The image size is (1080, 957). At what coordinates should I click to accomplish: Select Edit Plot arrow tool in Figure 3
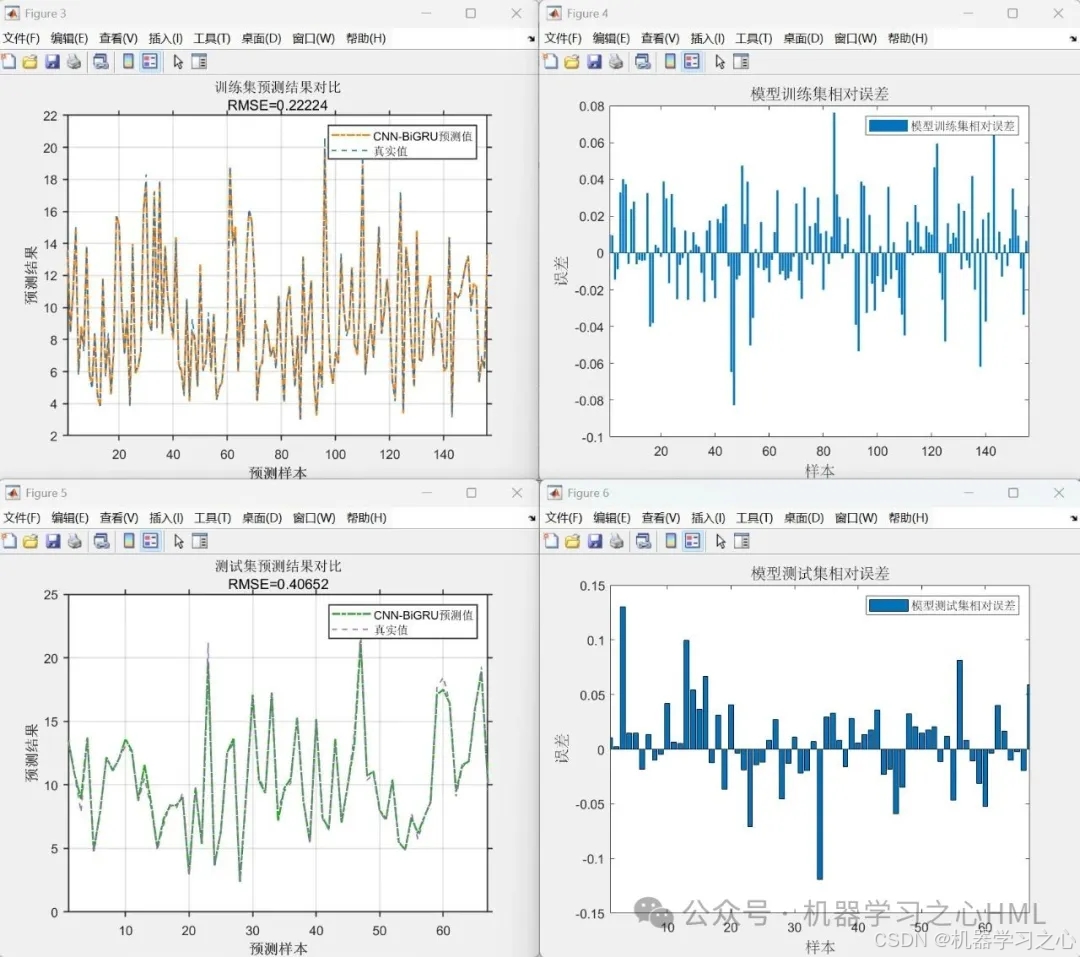[x=178, y=62]
